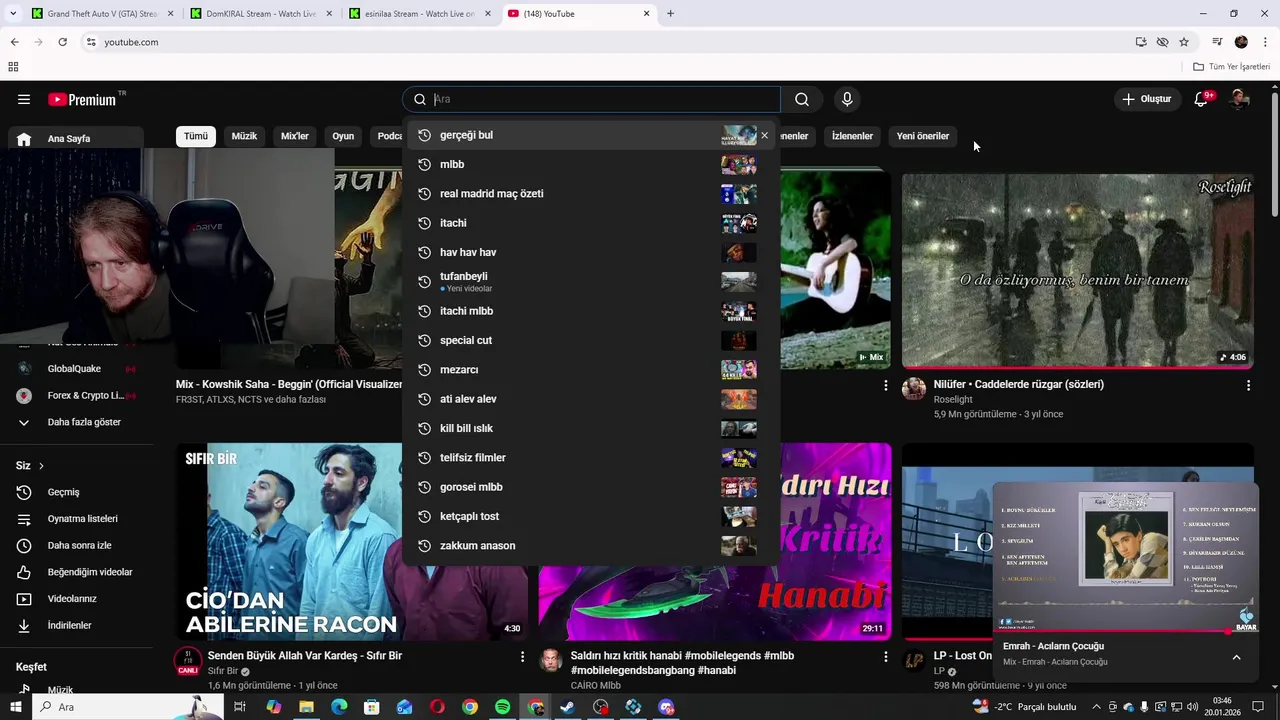This screenshot has height=720, width=1280.
Task: Open Steam from the taskbar
Action: 568,707
